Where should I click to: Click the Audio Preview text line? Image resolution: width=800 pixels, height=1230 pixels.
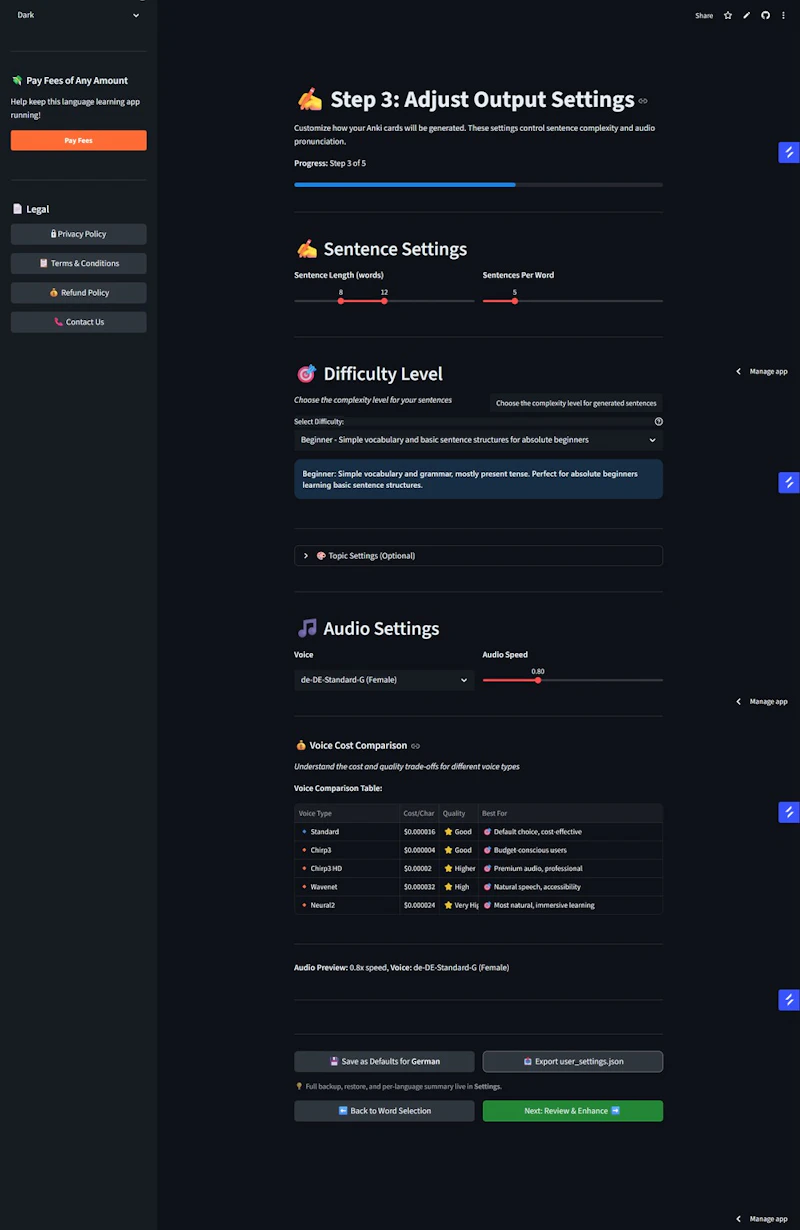click(x=401, y=968)
